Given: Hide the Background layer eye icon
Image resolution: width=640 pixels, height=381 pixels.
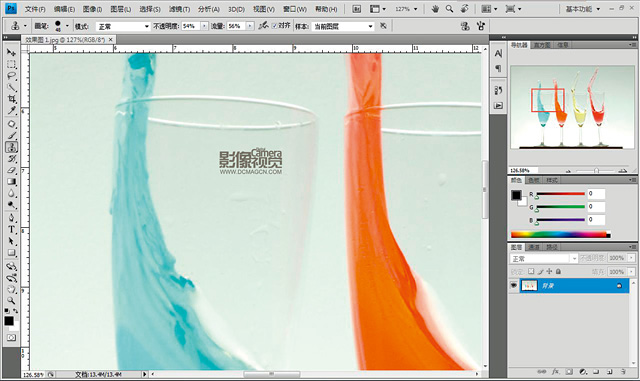Looking at the screenshot, I should point(514,285).
